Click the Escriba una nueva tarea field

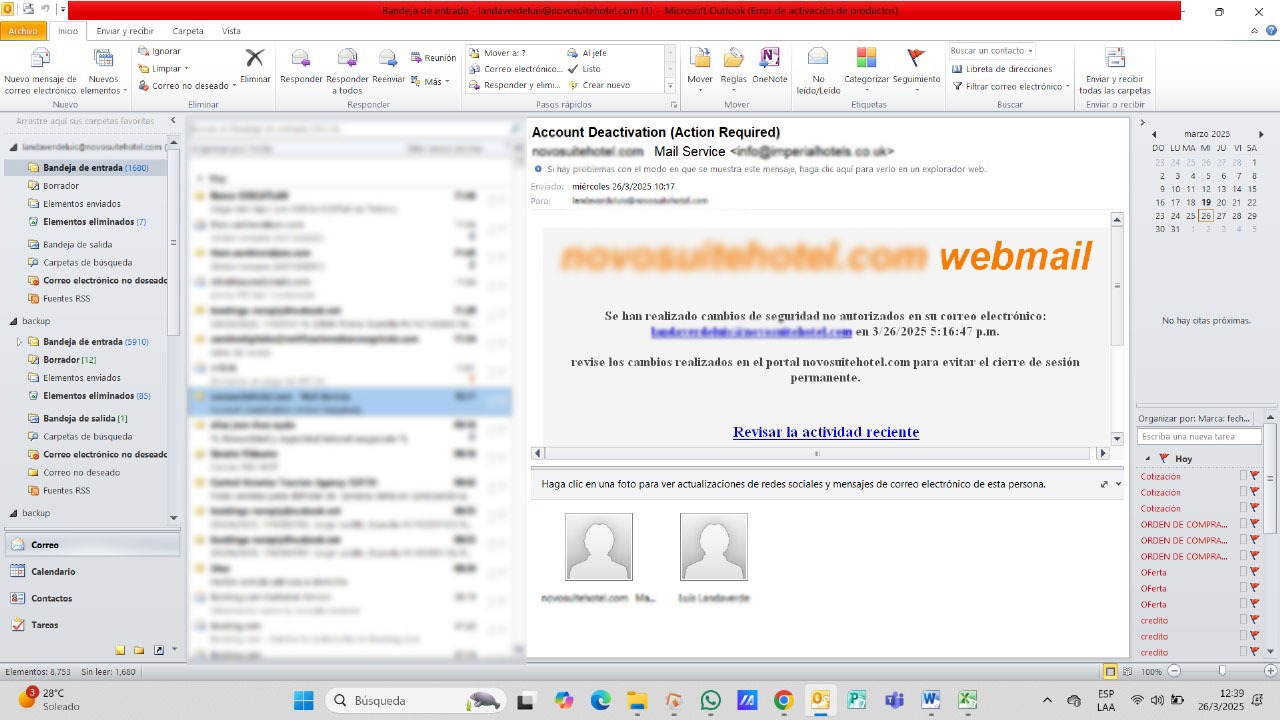coord(1199,437)
